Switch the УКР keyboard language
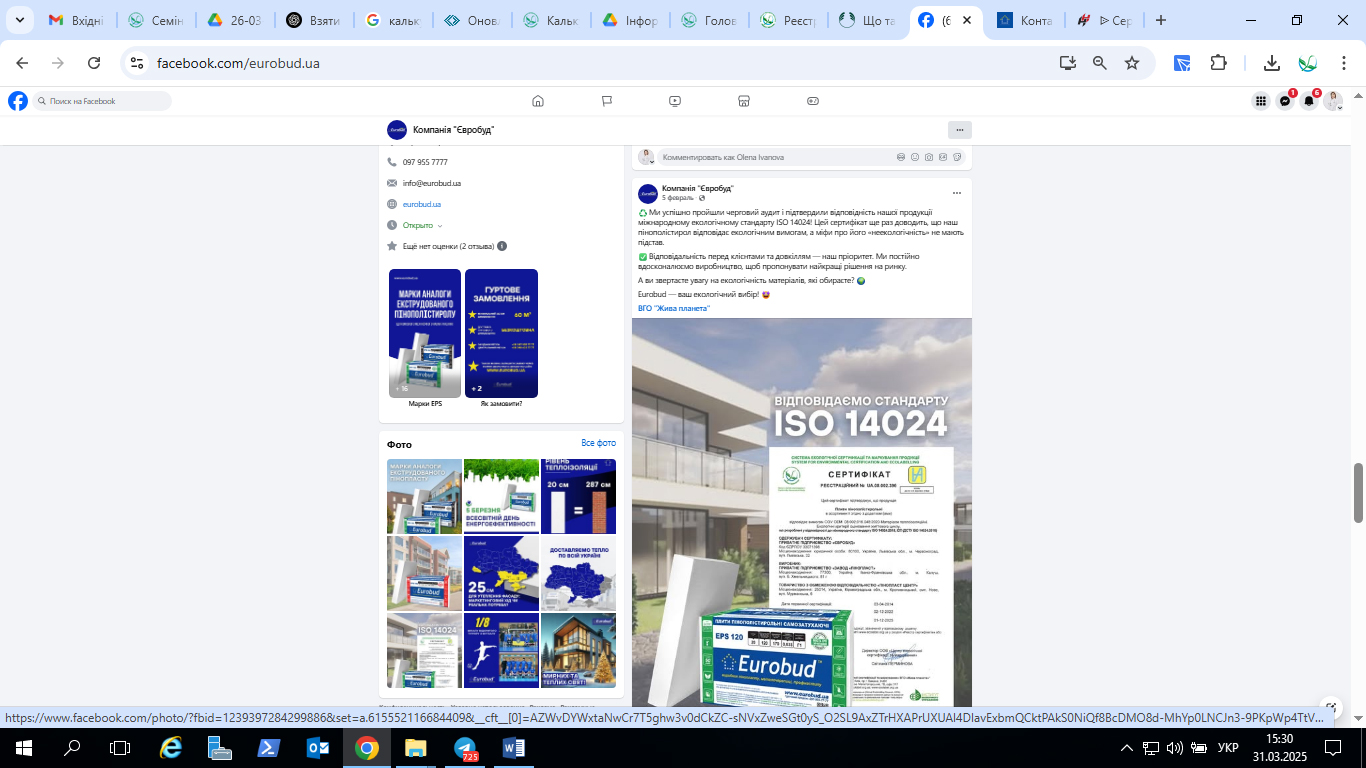The height and width of the screenshot is (768, 1366). pyautogui.click(x=1228, y=748)
